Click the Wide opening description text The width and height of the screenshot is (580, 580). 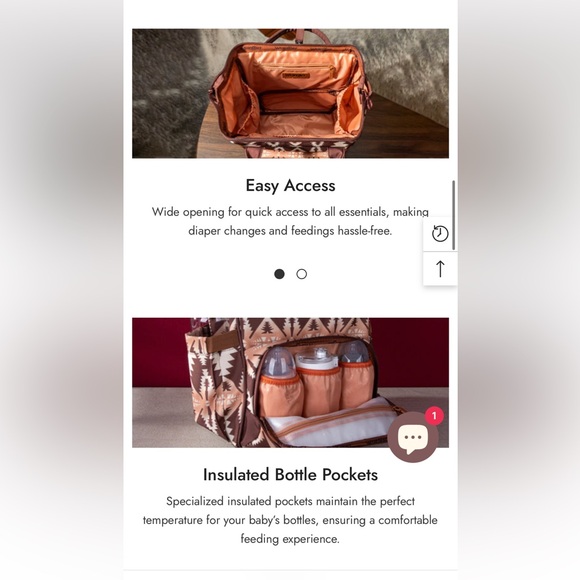pyautogui.click(x=290, y=221)
